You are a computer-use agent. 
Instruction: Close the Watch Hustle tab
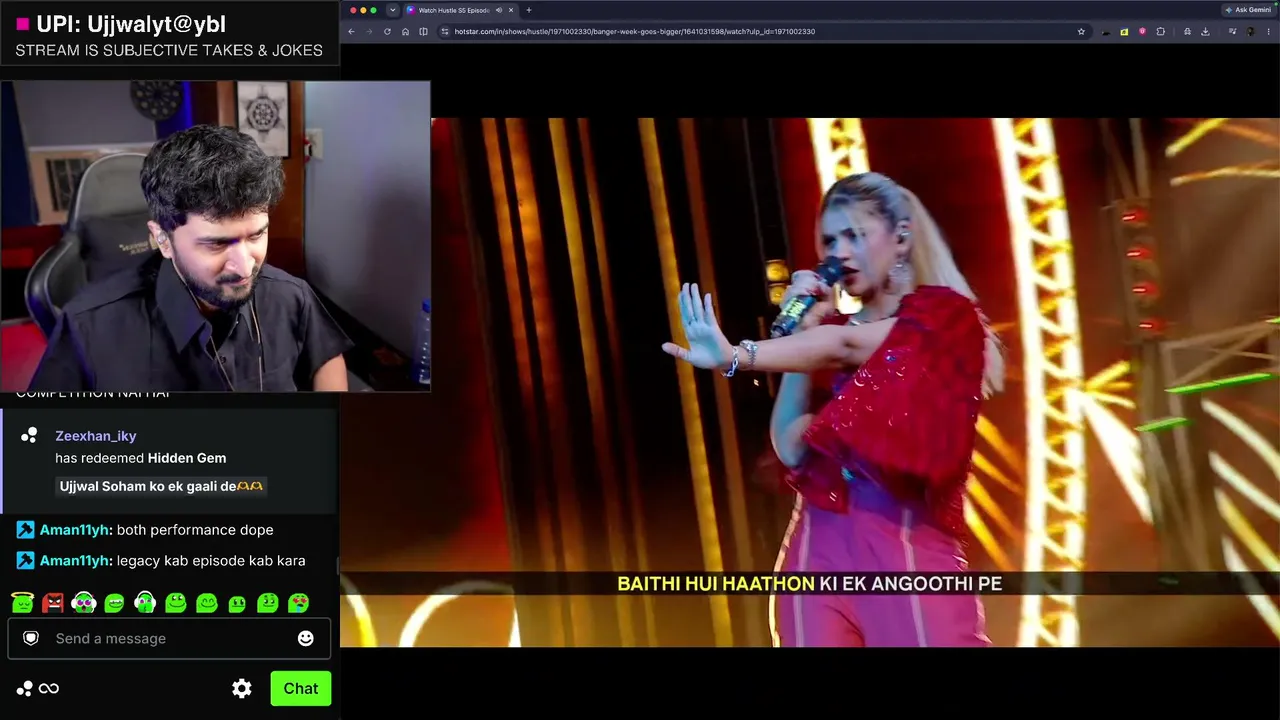coord(511,10)
